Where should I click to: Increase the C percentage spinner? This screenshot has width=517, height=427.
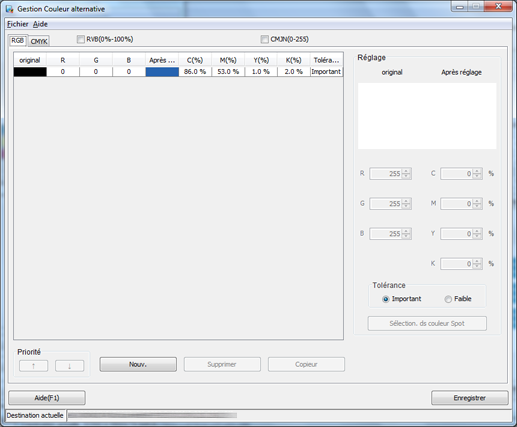(x=477, y=171)
